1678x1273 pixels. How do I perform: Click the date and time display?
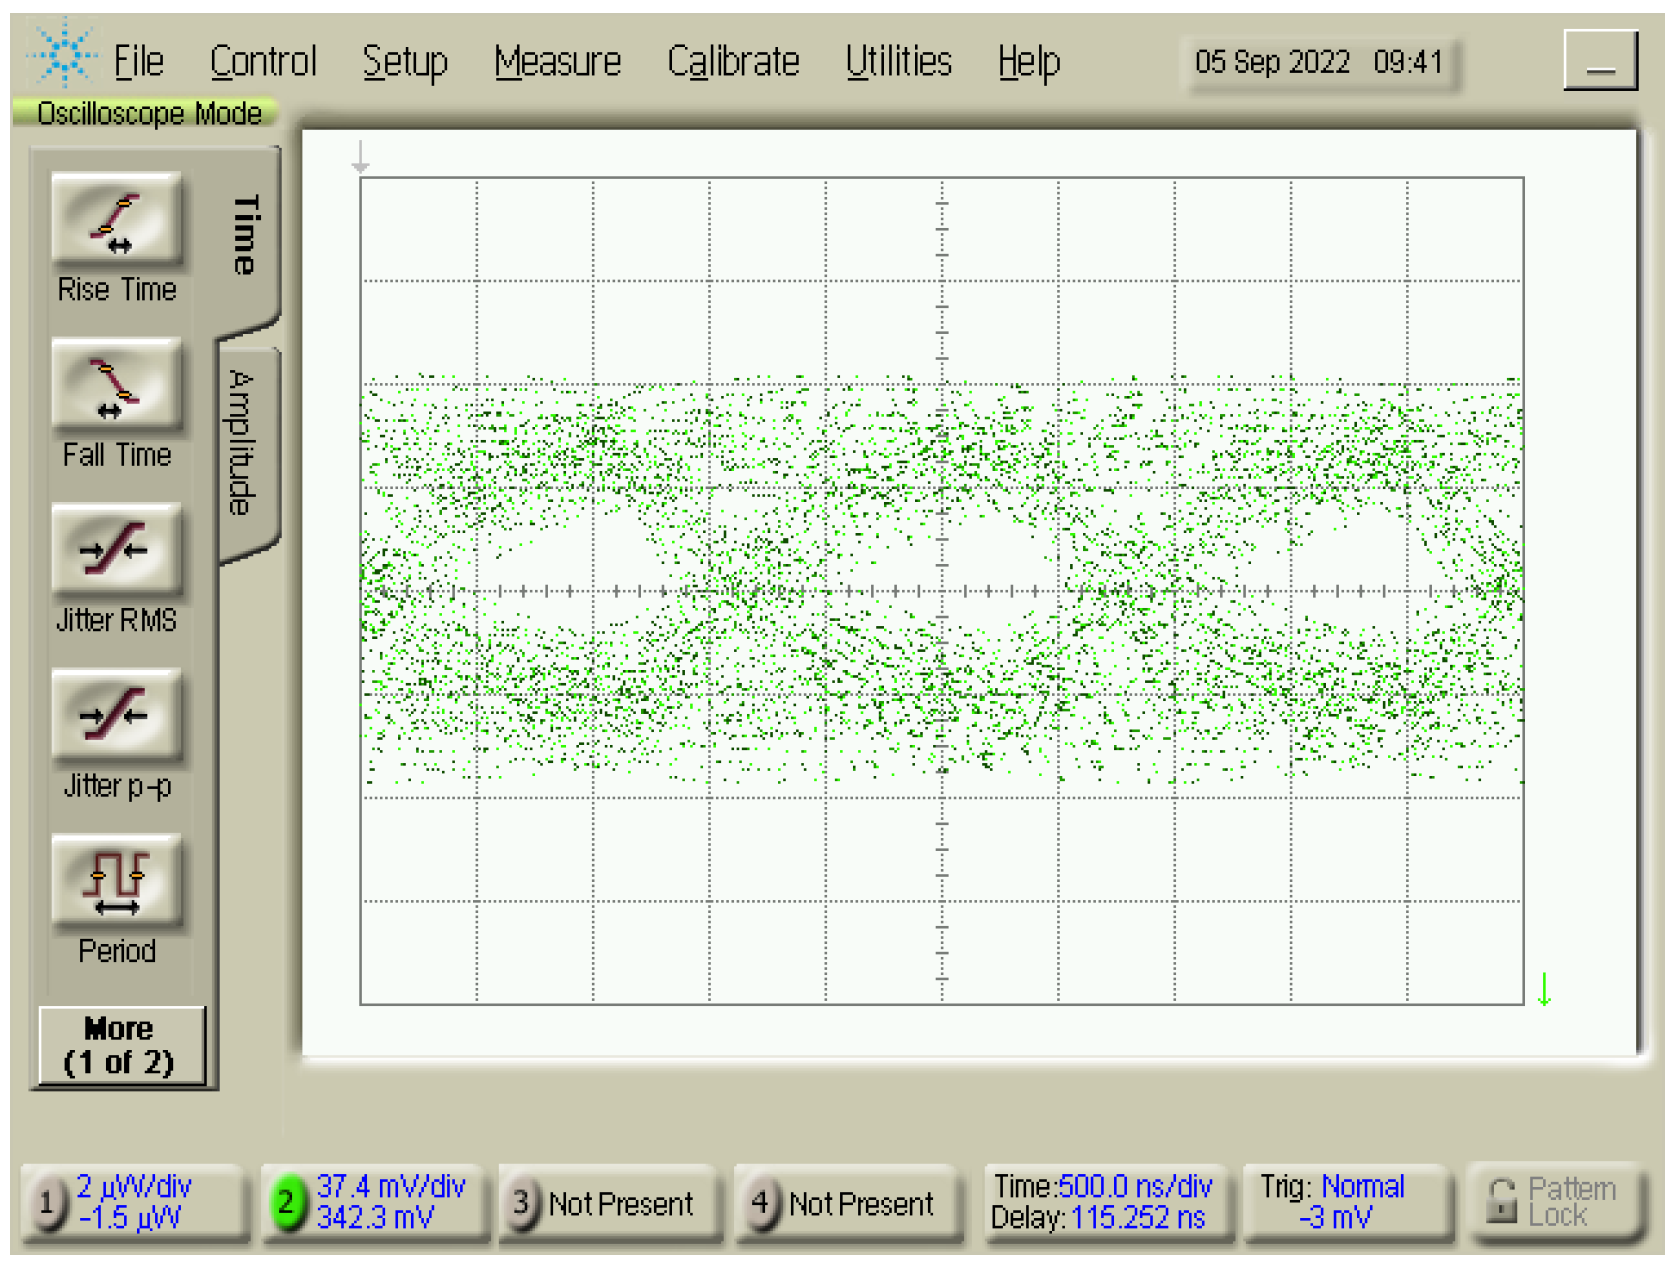pyautogui.click(x=1320, y=62)
